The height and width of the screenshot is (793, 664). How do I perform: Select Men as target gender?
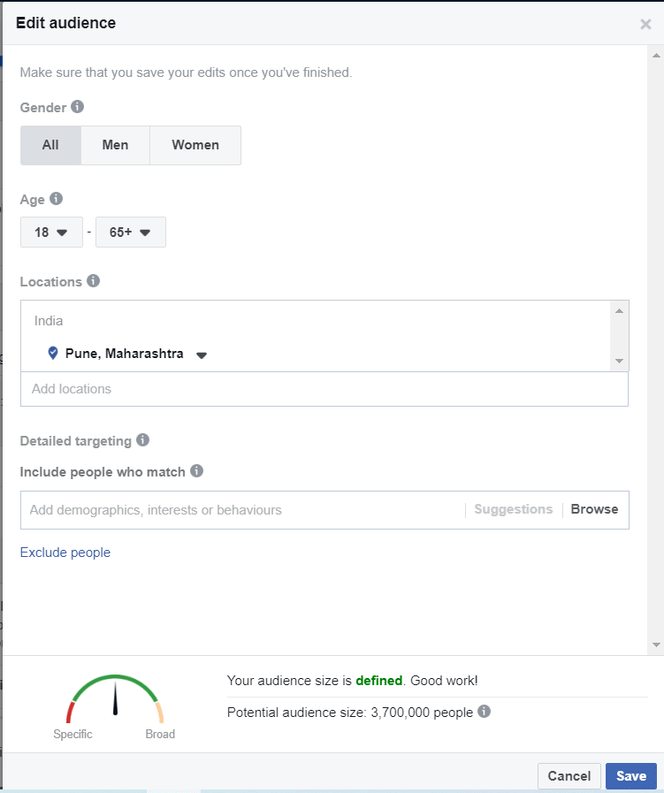coord(115,145)
